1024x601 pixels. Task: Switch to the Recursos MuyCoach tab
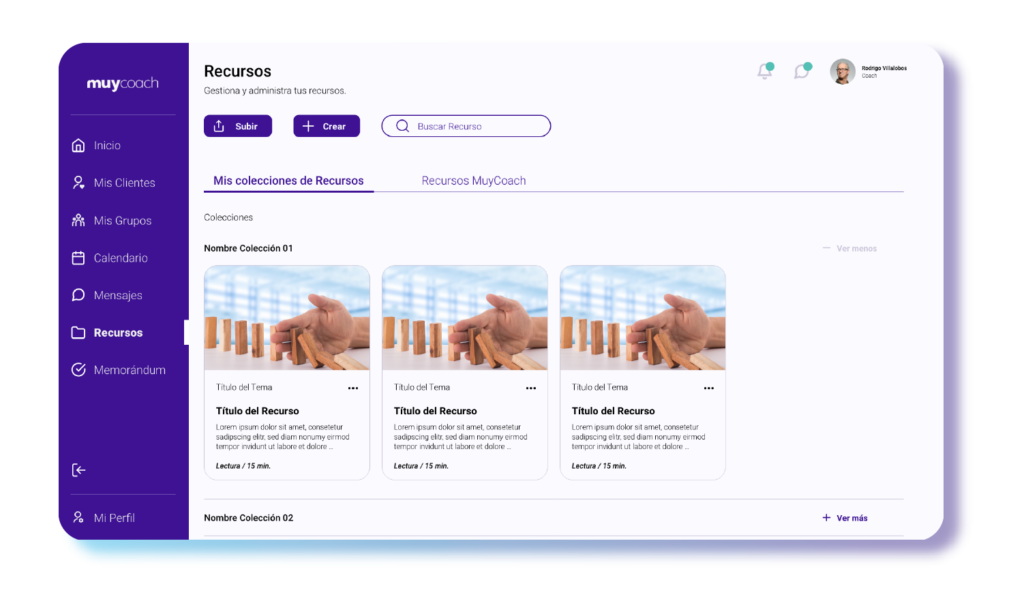473,181
